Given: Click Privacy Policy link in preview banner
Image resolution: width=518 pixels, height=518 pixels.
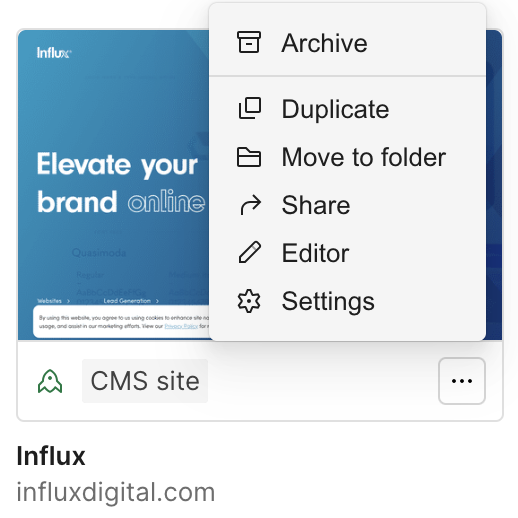Looking at the screenshot, I should click(181, 326).
